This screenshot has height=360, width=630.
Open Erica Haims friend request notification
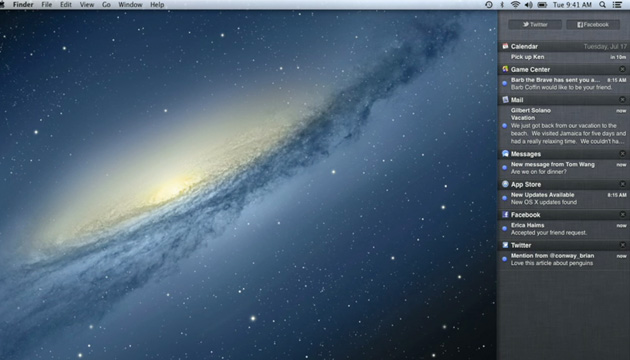click(x=564, y=229)
